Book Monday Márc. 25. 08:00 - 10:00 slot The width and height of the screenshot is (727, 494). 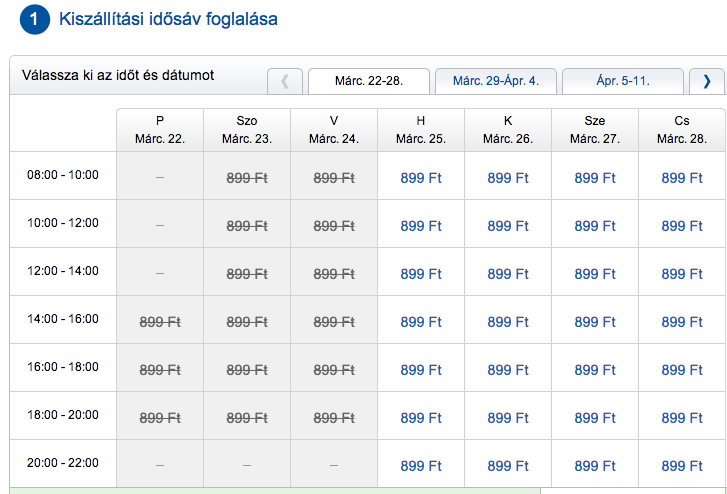tap(421, 178)
